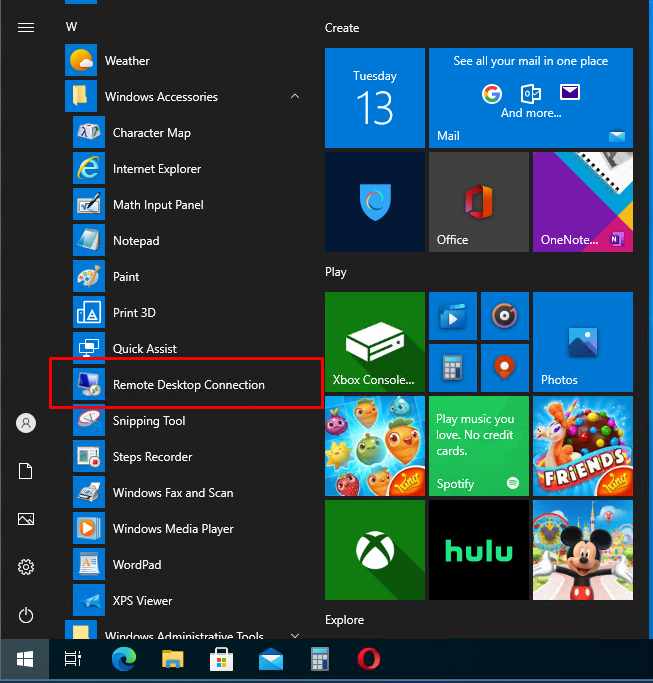
Task: Launch Steps Recorder icon
Action: 89,456
